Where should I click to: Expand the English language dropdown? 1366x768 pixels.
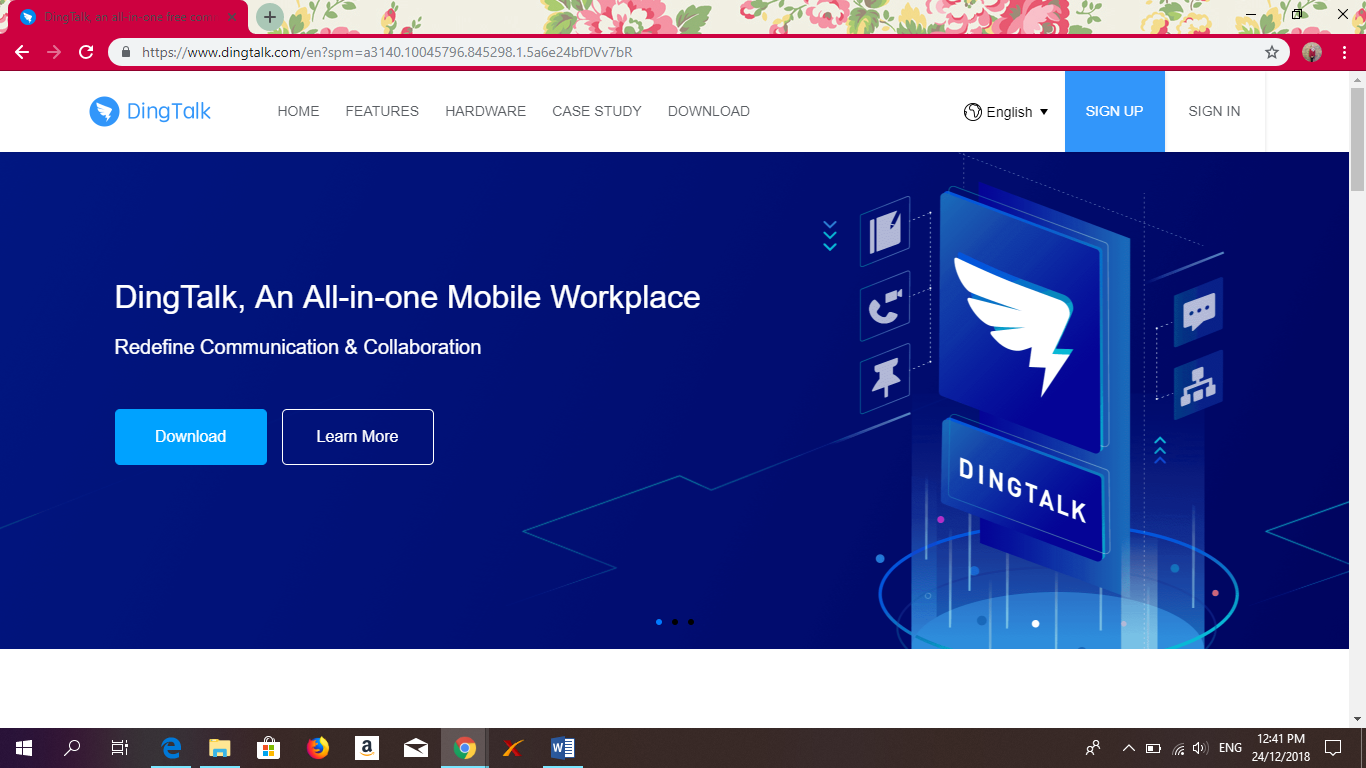pyautogui.click(x=1007, y=112)
